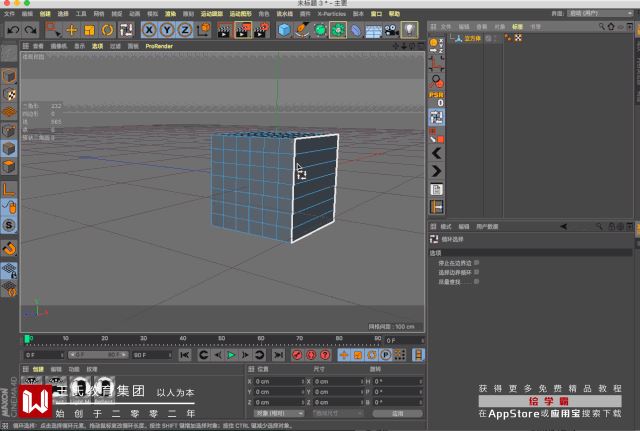Click the camera object icon
This screenshot has height=431, width=640.
click(391, 30)
